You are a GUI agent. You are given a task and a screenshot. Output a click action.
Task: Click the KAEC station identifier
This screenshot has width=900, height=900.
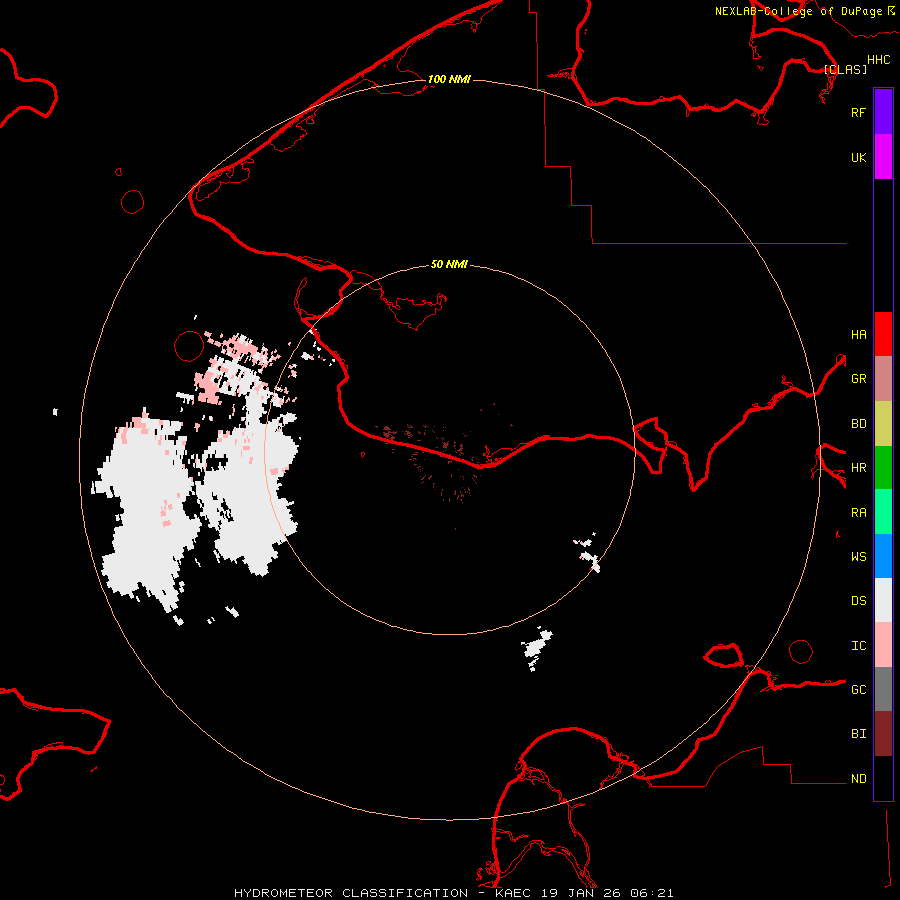tap(514, 893)
